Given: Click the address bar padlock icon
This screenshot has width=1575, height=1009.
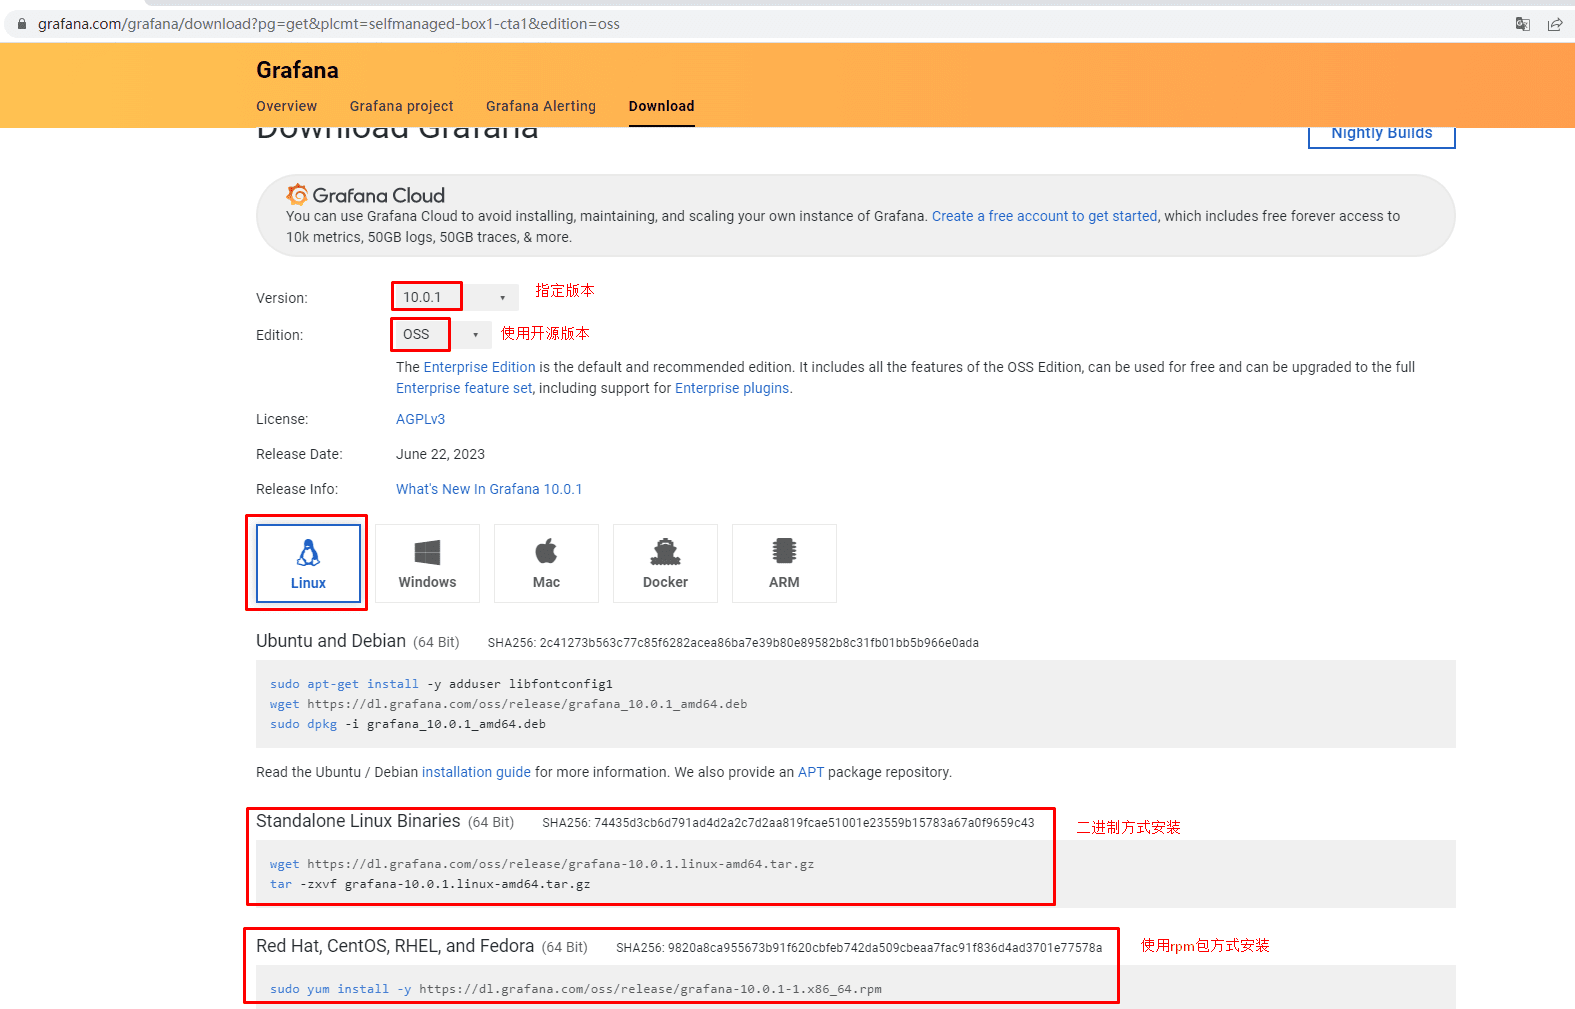Looking at the screenshot, I should click(22, 24).
